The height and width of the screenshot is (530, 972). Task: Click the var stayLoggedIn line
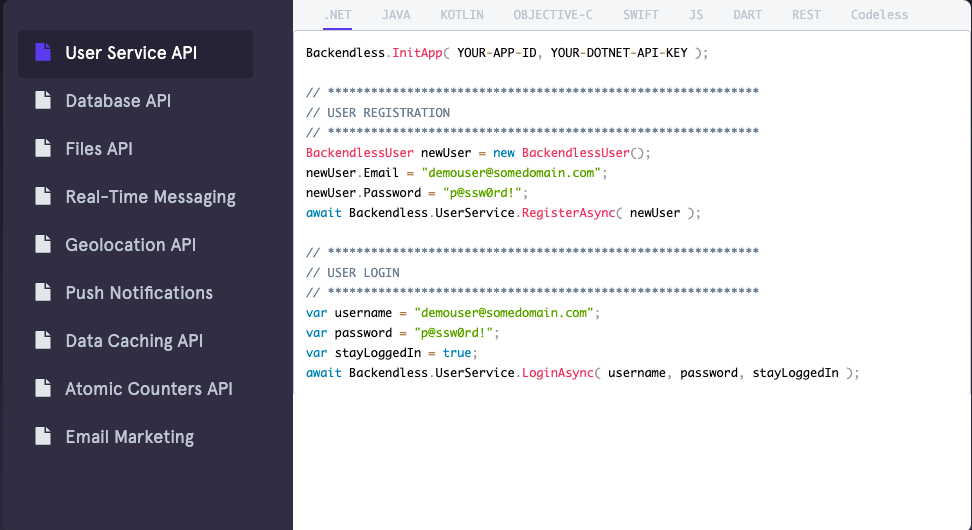392,353
